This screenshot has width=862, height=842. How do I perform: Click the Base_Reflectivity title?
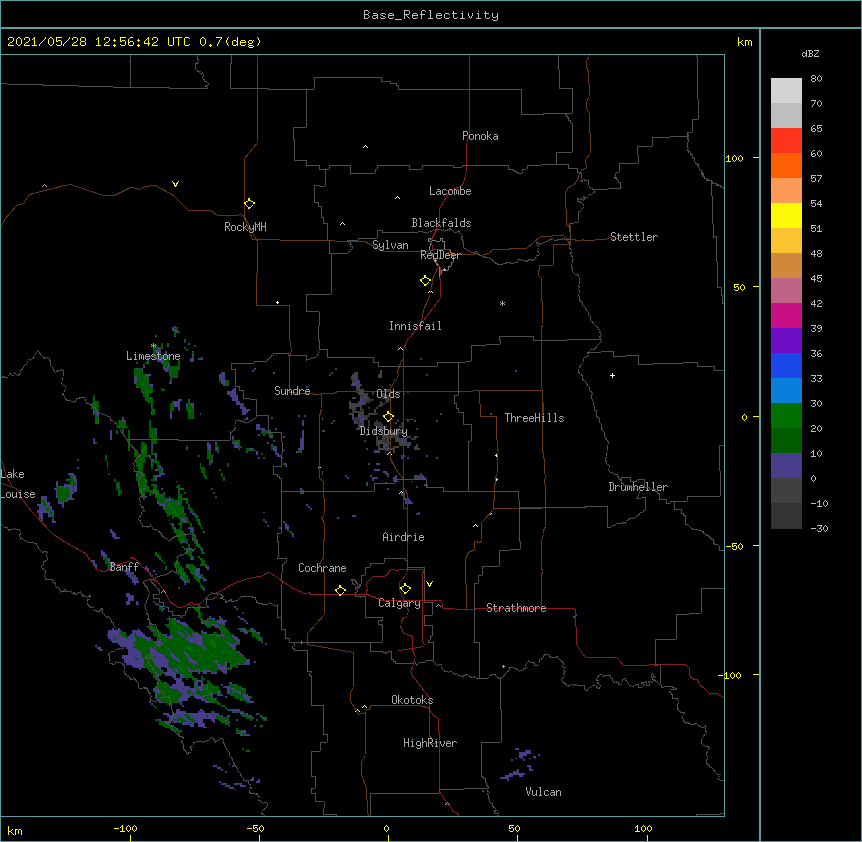click(431, 15)
